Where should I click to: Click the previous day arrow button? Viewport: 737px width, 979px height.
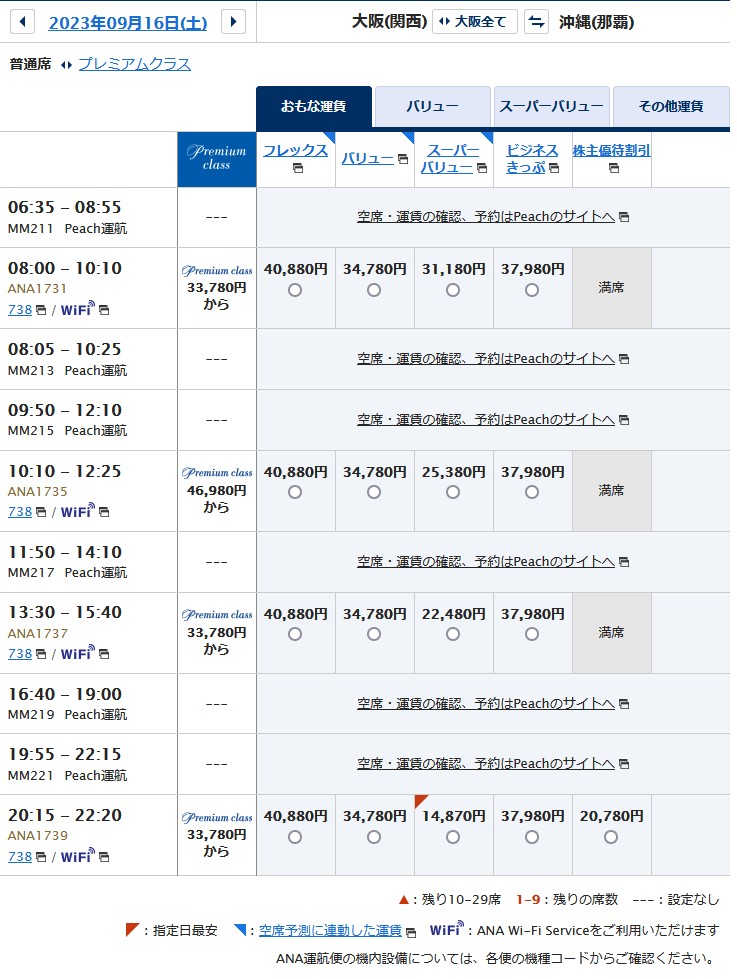22,21
